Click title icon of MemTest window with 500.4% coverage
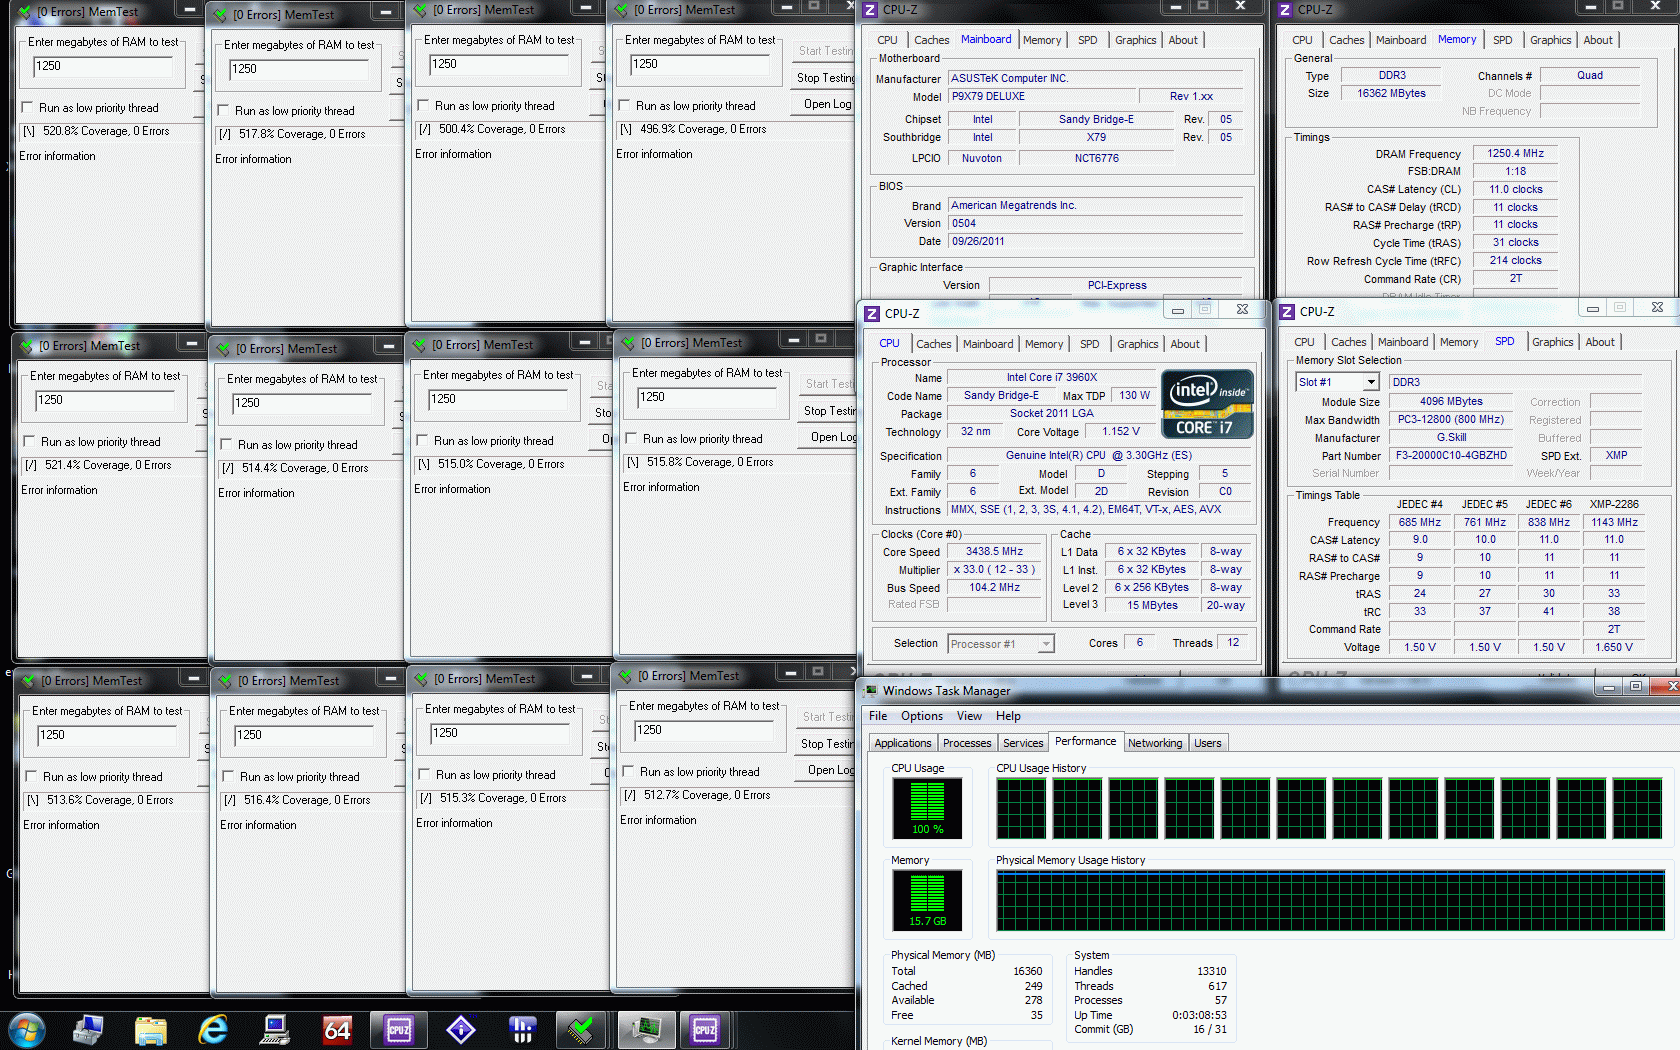Image resolution: width=1680 pixels, height=1050 pixels. [422, 10]
